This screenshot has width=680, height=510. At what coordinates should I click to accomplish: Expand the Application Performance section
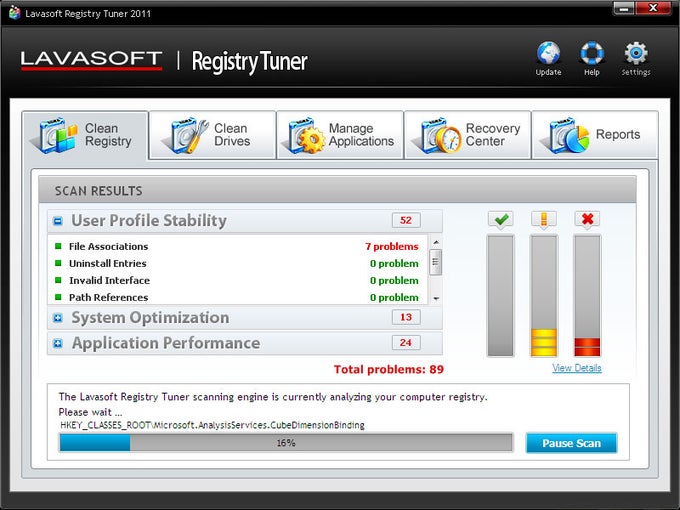tap(58, 343)
